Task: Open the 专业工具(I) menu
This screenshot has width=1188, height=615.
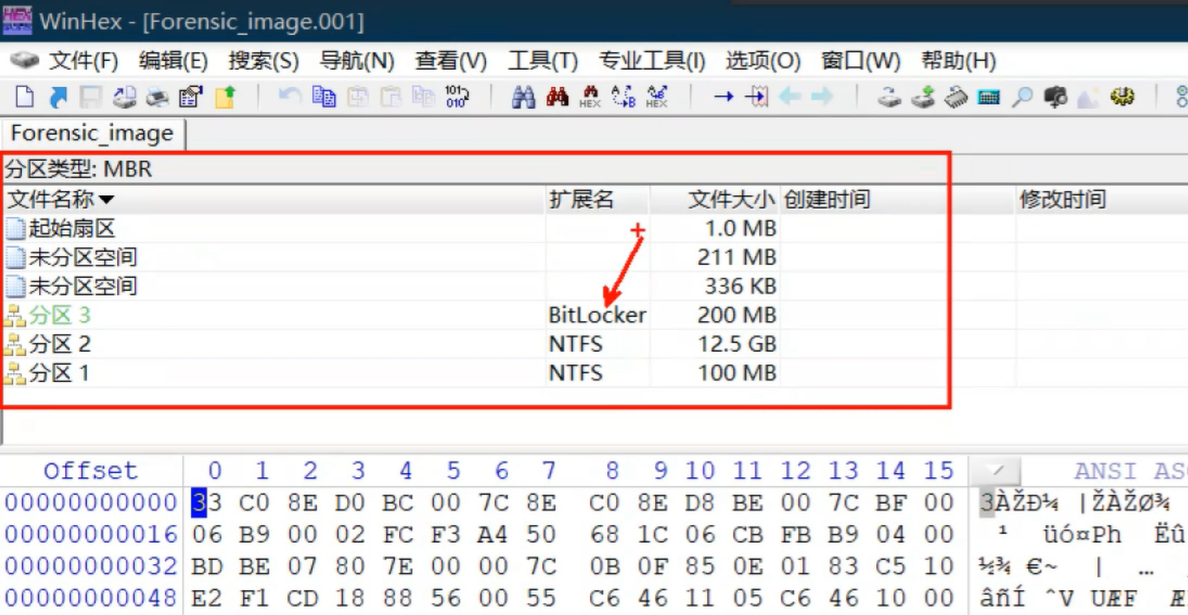Action: pyautogui.click(x=652, y=61)
